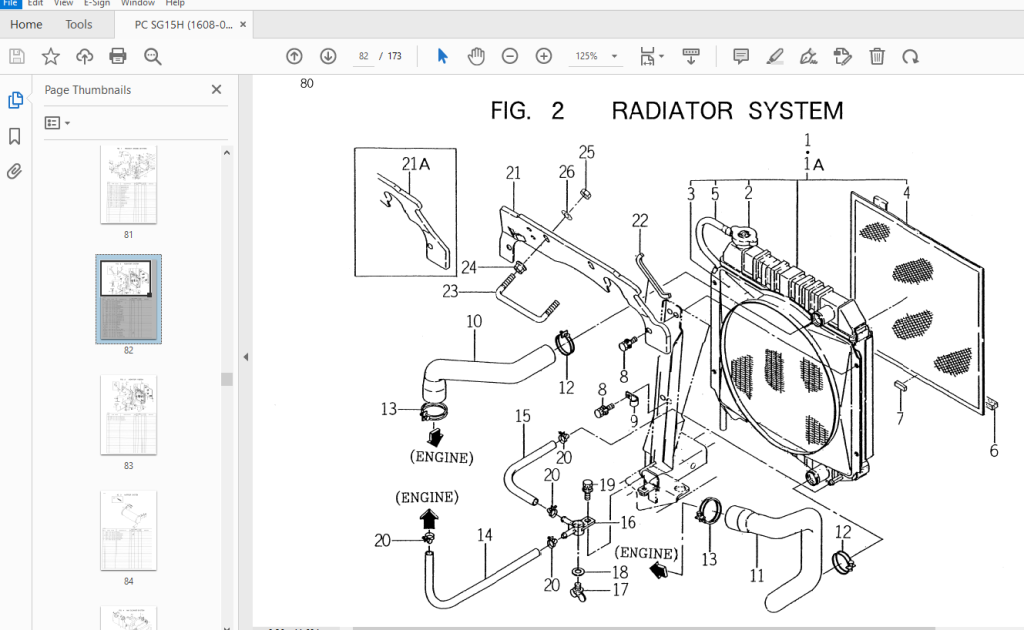Select the Hand pan tool
This screenshot has width=1024, height=630.
[x=476, y=56]
